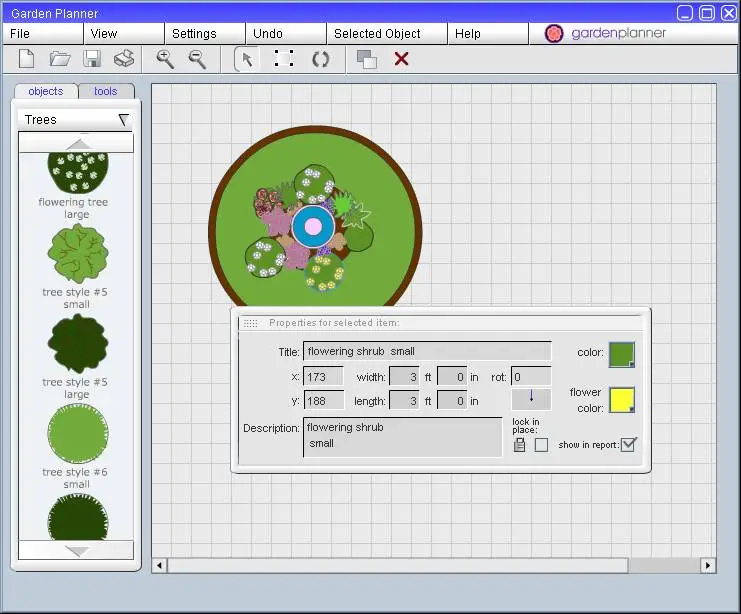
Task: Delete selected item with red X
Action: pyautogui.click(x=401, y=59)
